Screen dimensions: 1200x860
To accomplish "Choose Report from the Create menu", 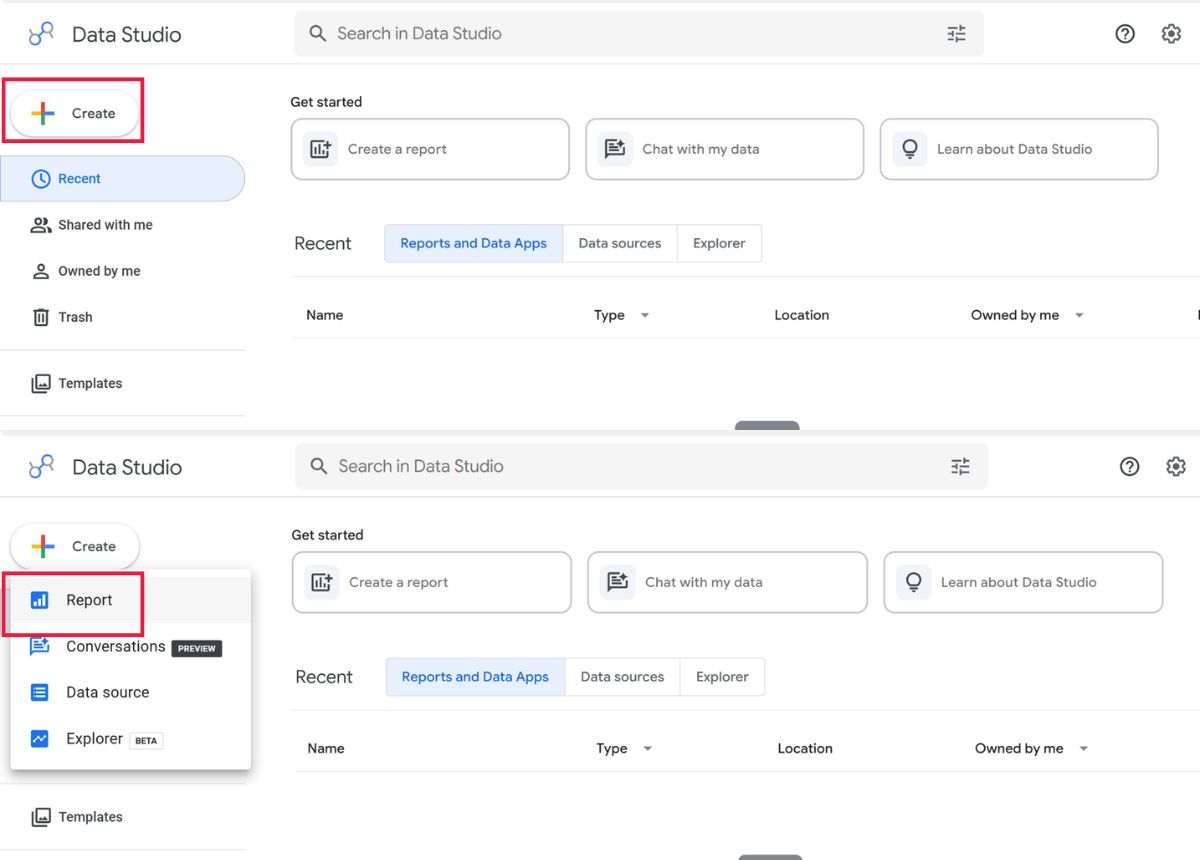I will click(x=130, y=600).
